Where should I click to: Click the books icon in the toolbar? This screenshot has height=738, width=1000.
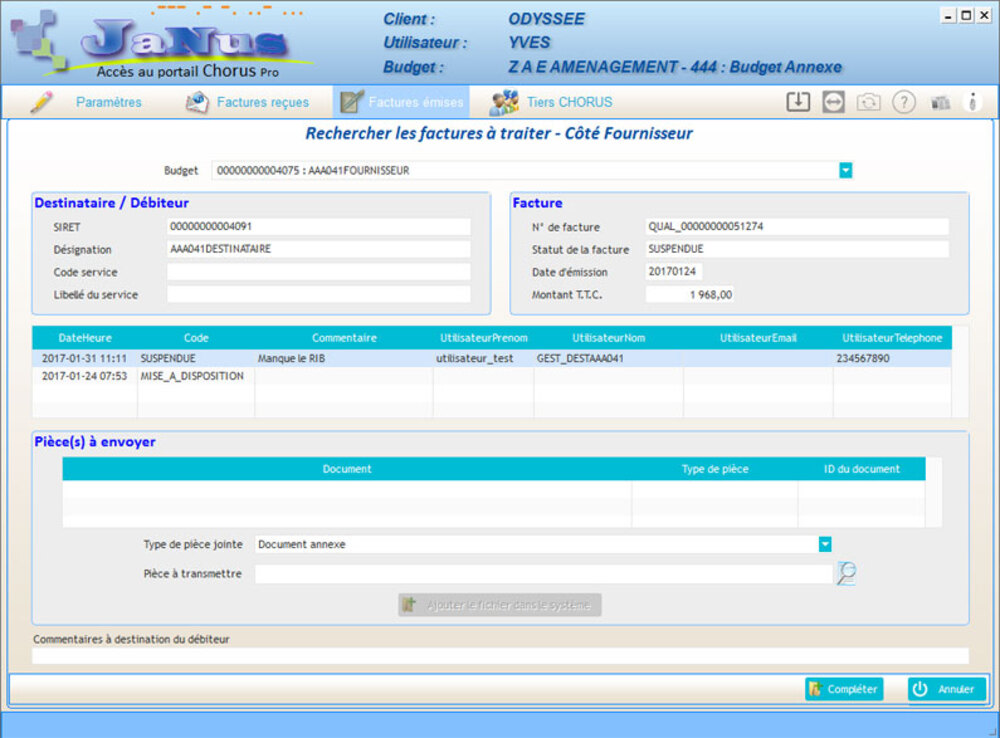click(x=939, y=102)
